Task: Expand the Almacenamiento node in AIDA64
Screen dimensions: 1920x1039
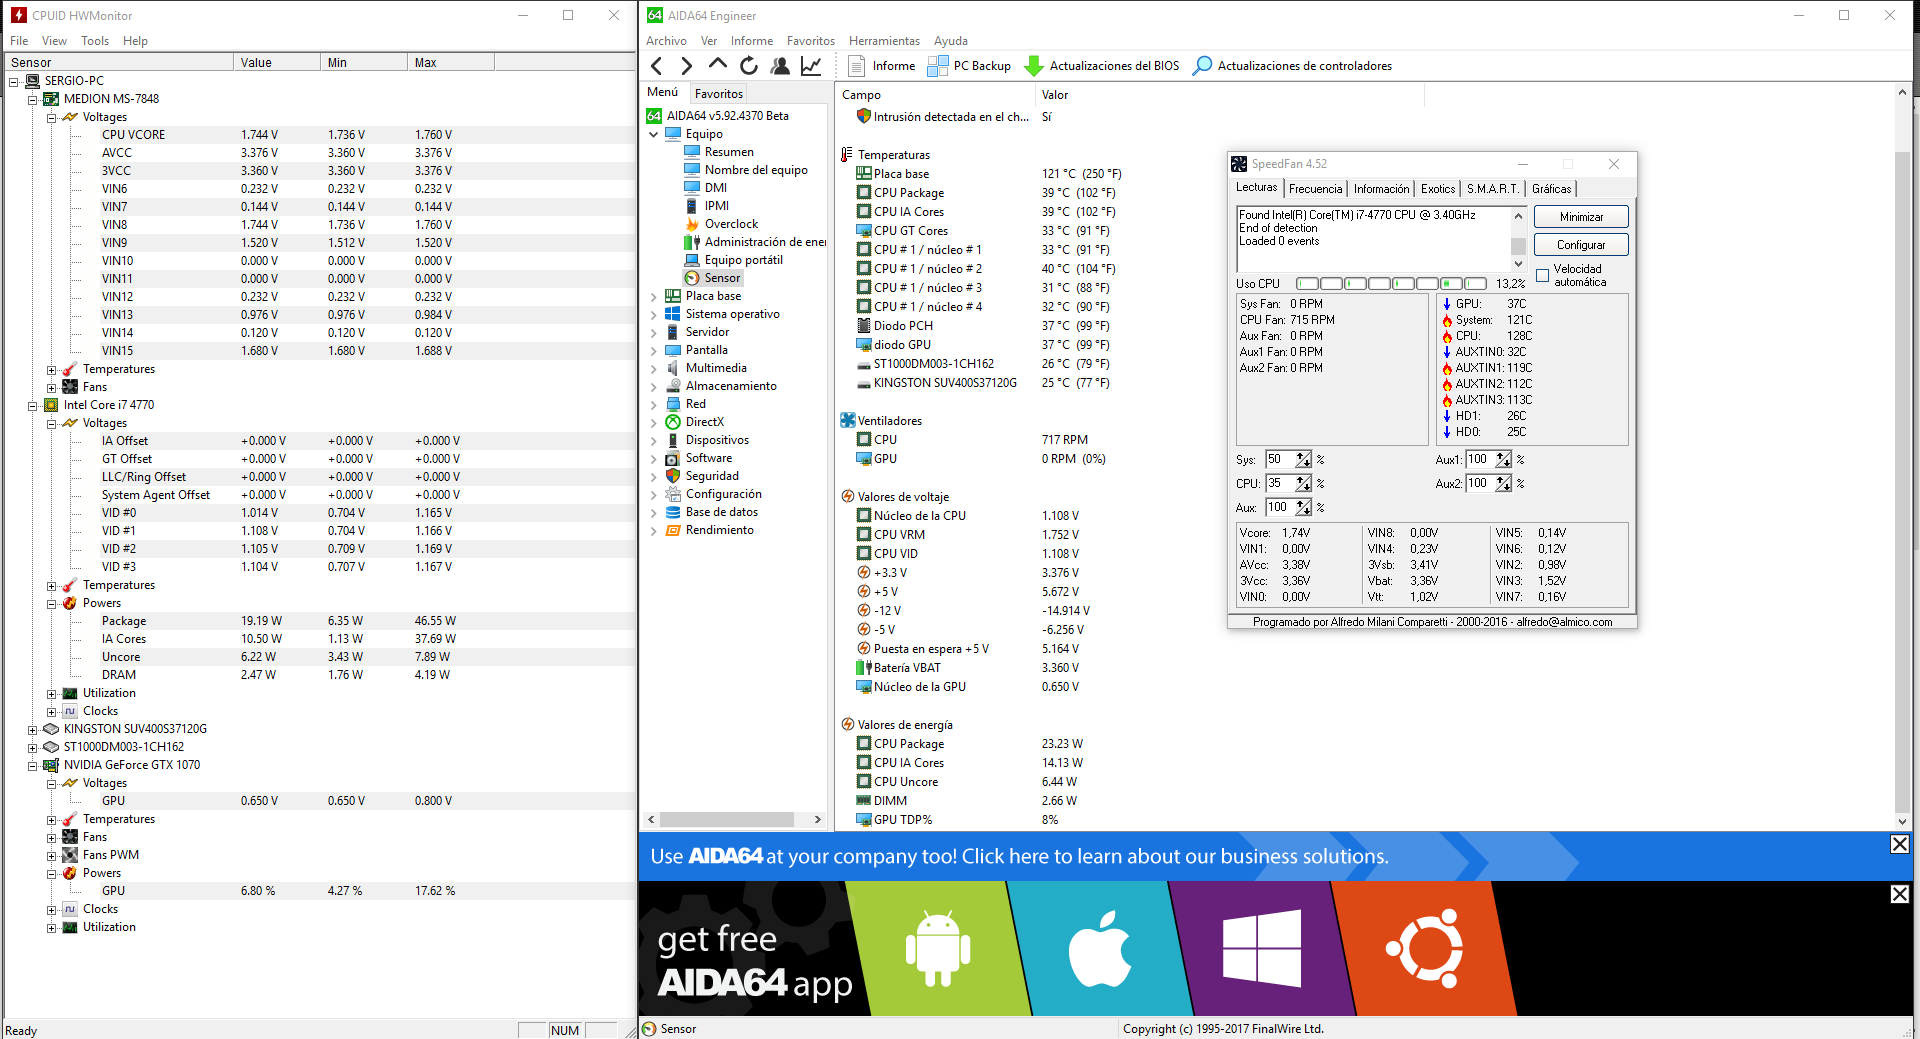Action: [x=654, y=386]
